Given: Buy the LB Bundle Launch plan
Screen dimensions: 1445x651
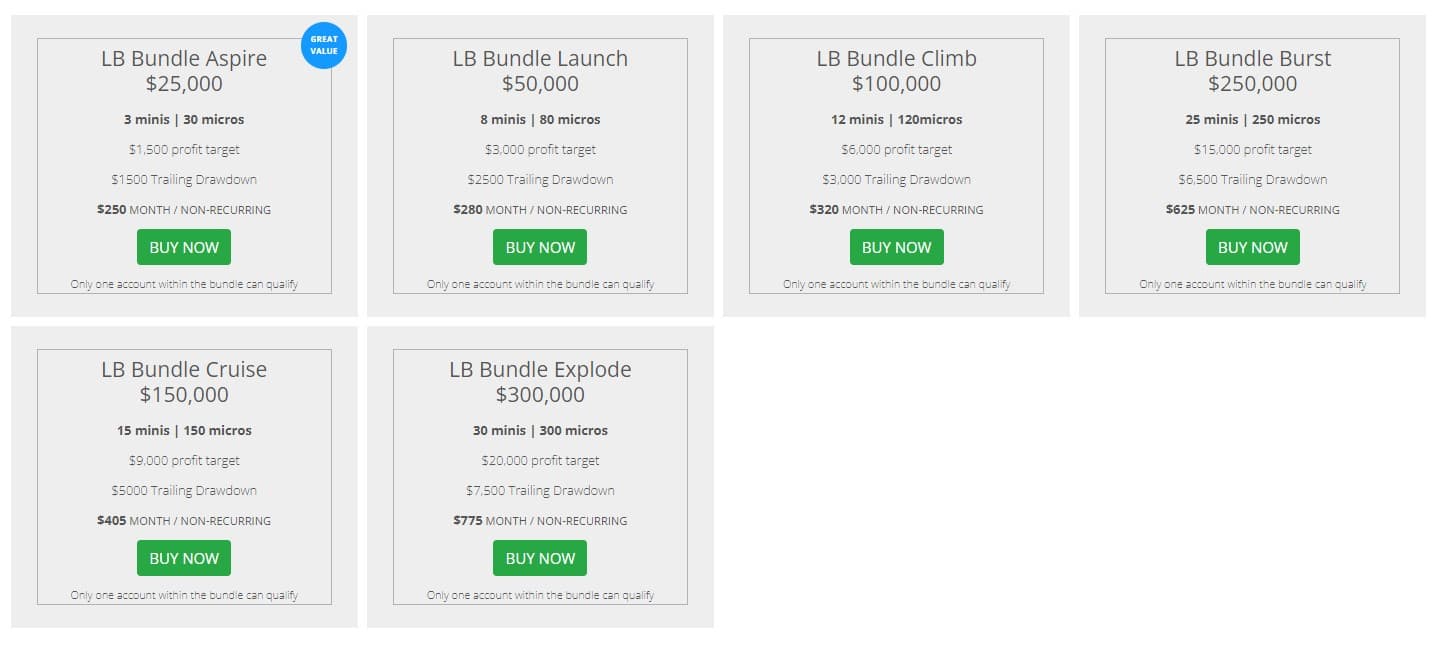Looking at the screenshot, I should coord(540,247).
